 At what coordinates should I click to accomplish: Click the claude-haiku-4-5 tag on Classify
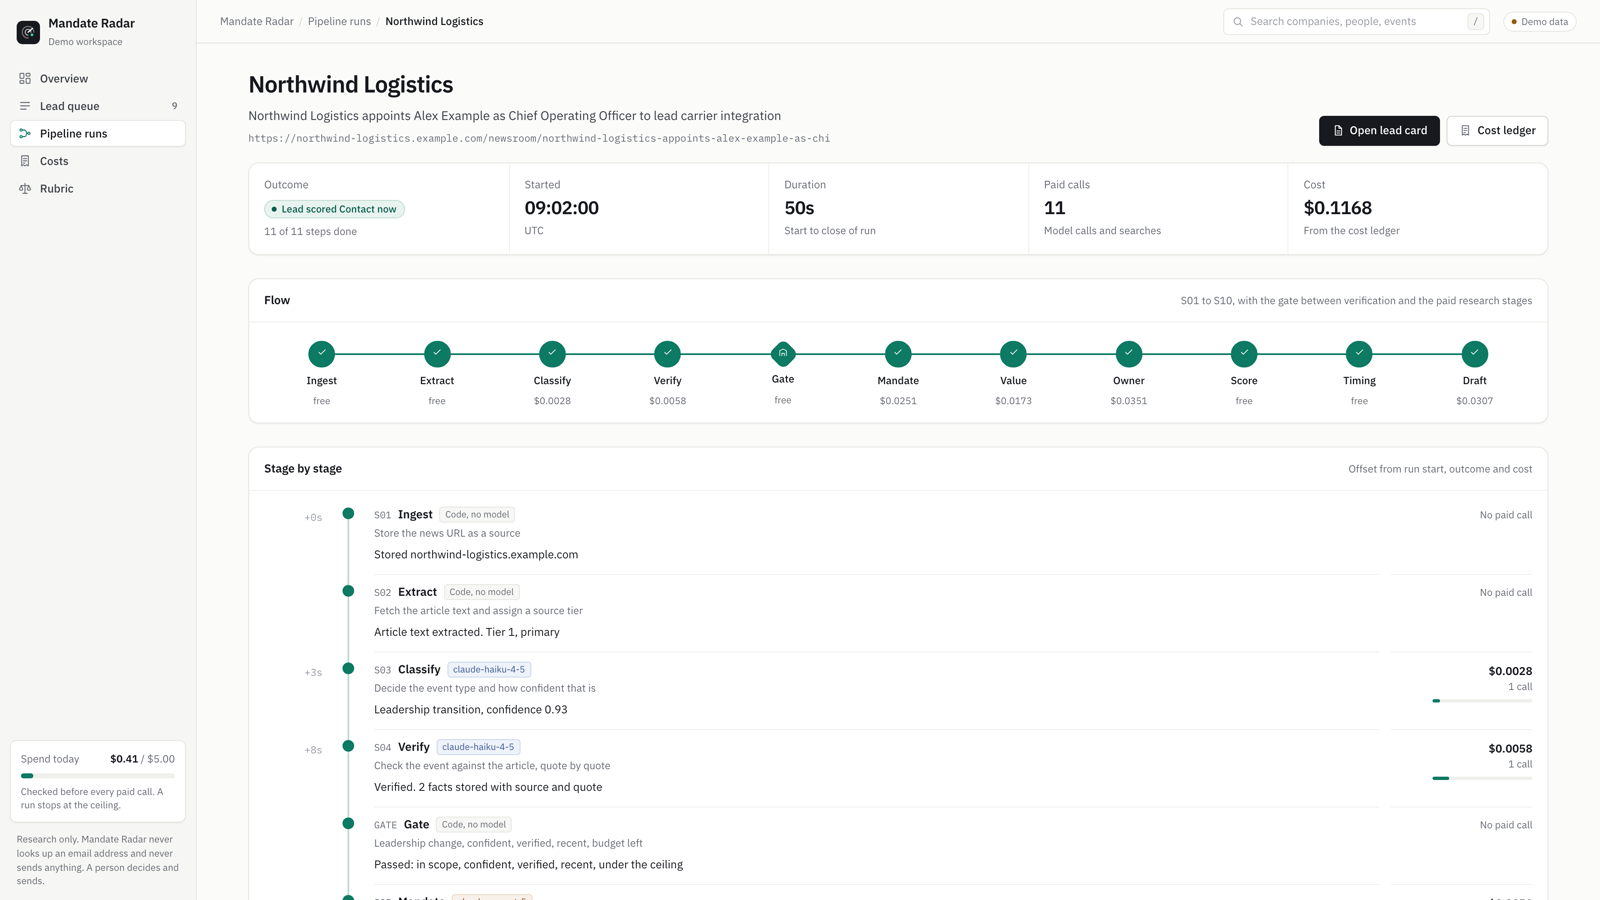coord(489,670)
